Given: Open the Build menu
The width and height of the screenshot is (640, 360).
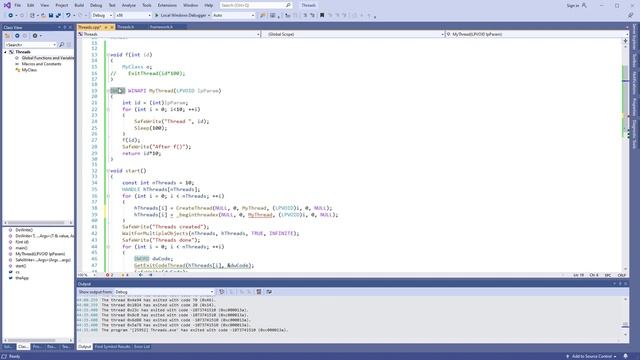Looking at the screenshot, I should [x=79, y=5].
